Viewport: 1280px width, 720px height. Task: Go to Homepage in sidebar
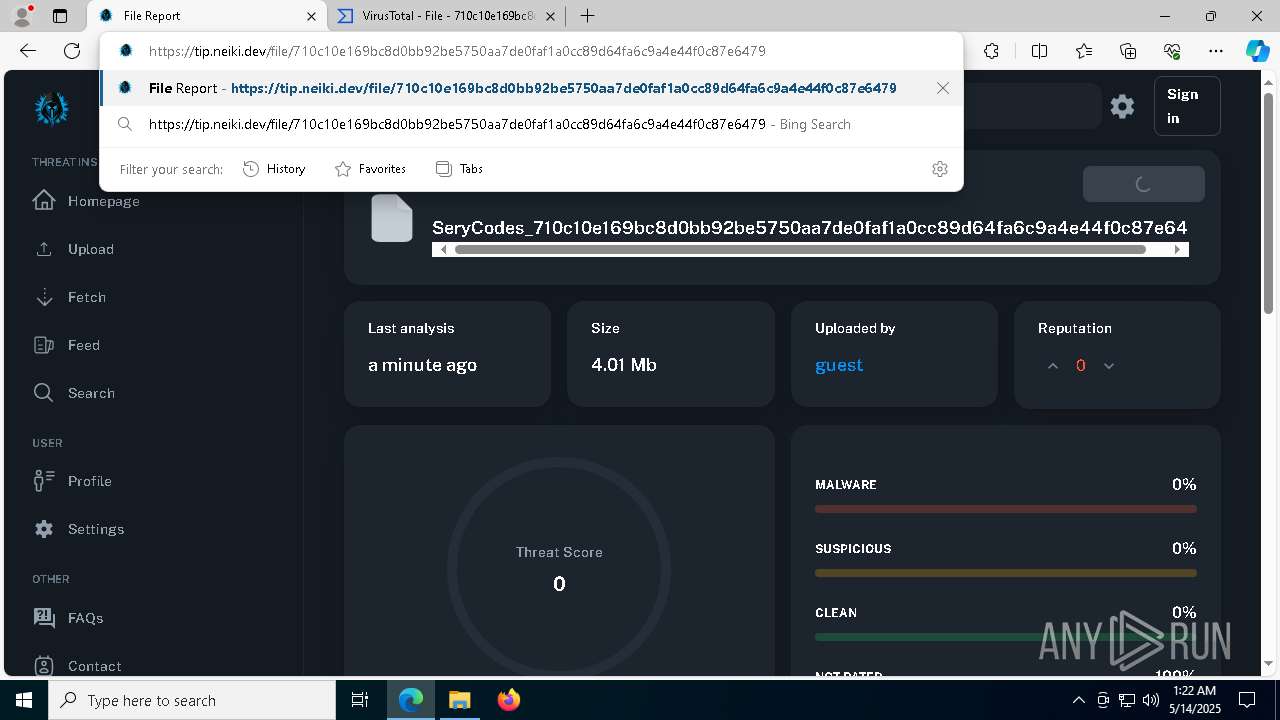[x=86, y=201]
